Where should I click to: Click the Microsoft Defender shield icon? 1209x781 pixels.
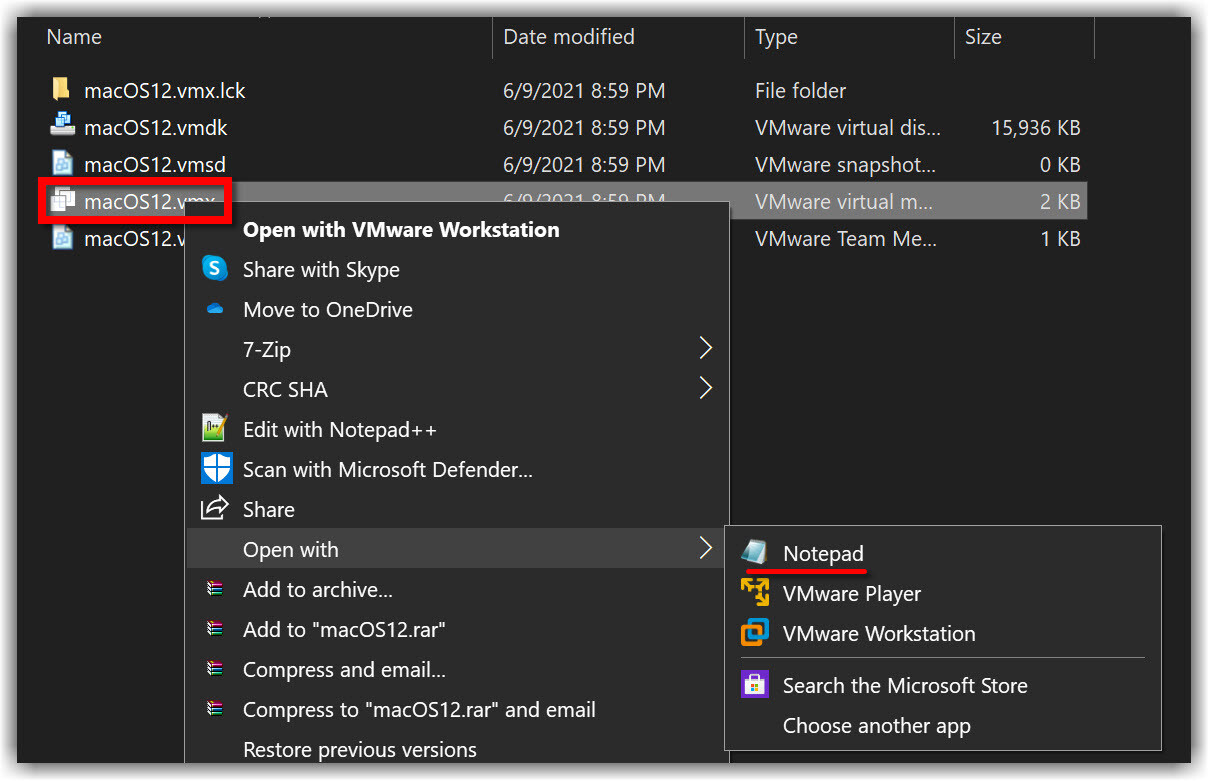[216, 469]
